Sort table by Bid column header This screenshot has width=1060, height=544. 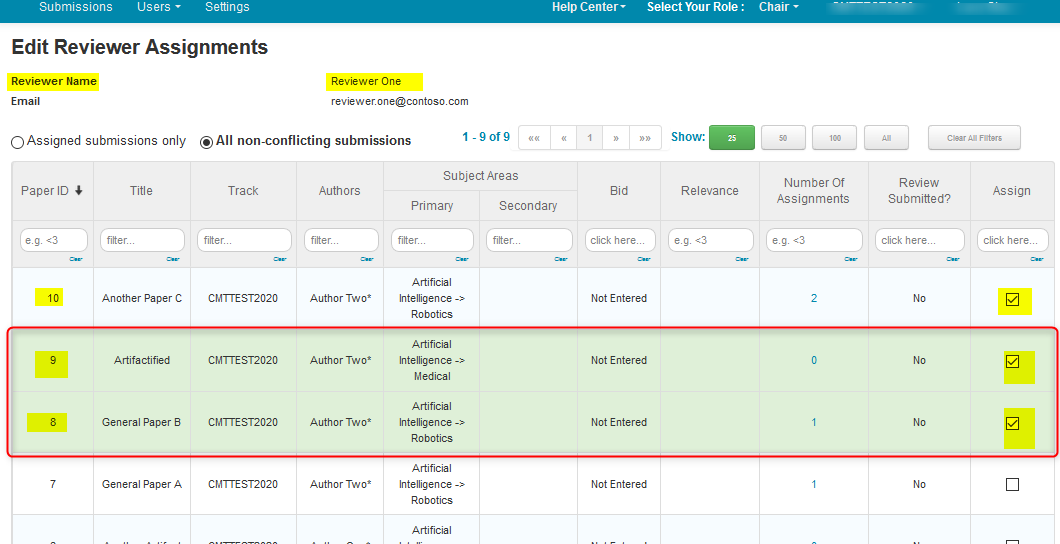point(619,191)
